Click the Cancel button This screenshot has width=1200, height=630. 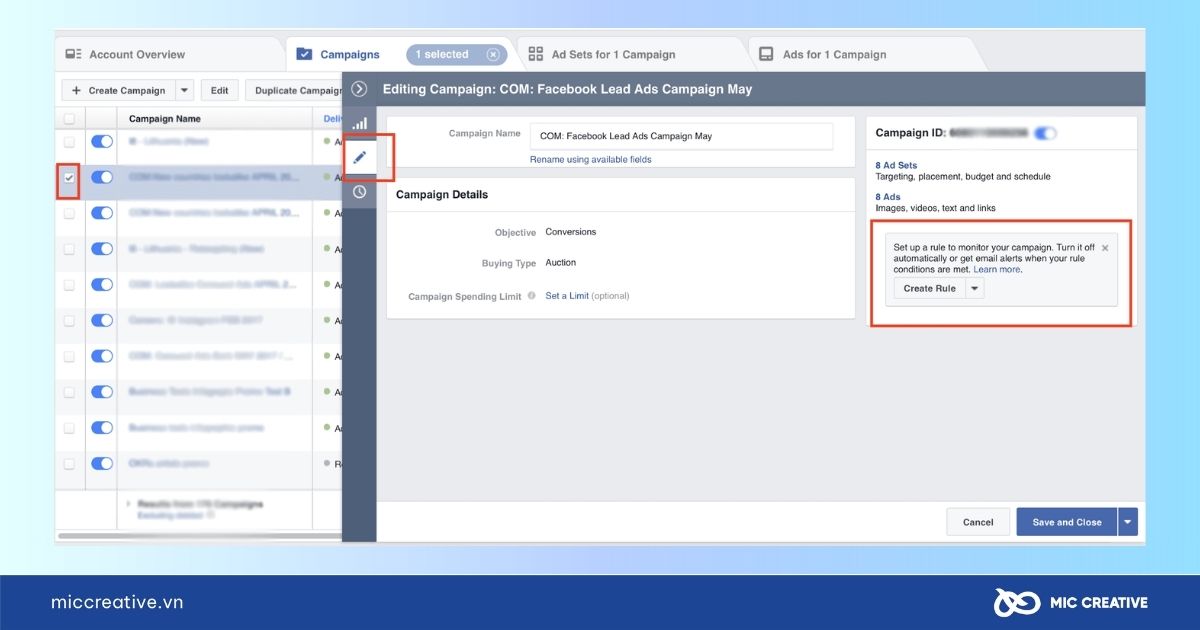[x=978, y=522]
